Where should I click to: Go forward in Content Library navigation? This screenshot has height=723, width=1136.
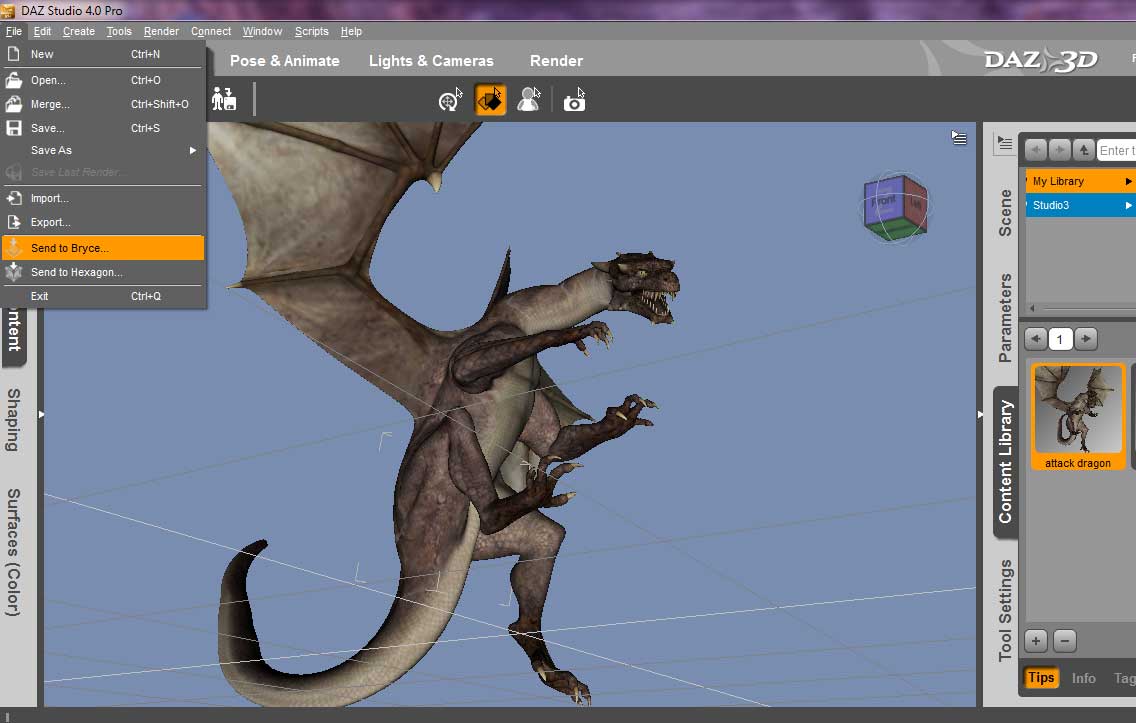[1059, 150]
